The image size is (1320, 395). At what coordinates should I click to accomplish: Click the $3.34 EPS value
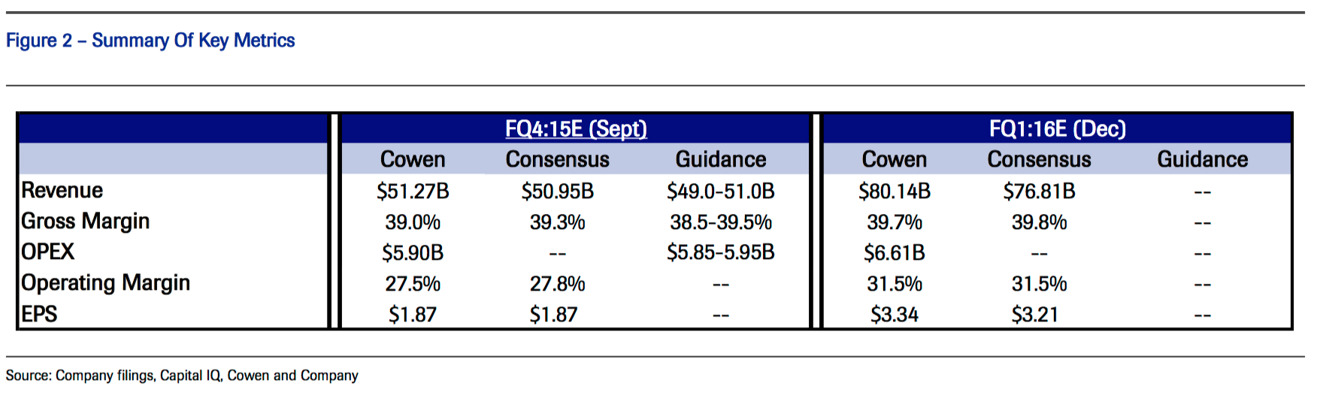[x=894, y=315]
